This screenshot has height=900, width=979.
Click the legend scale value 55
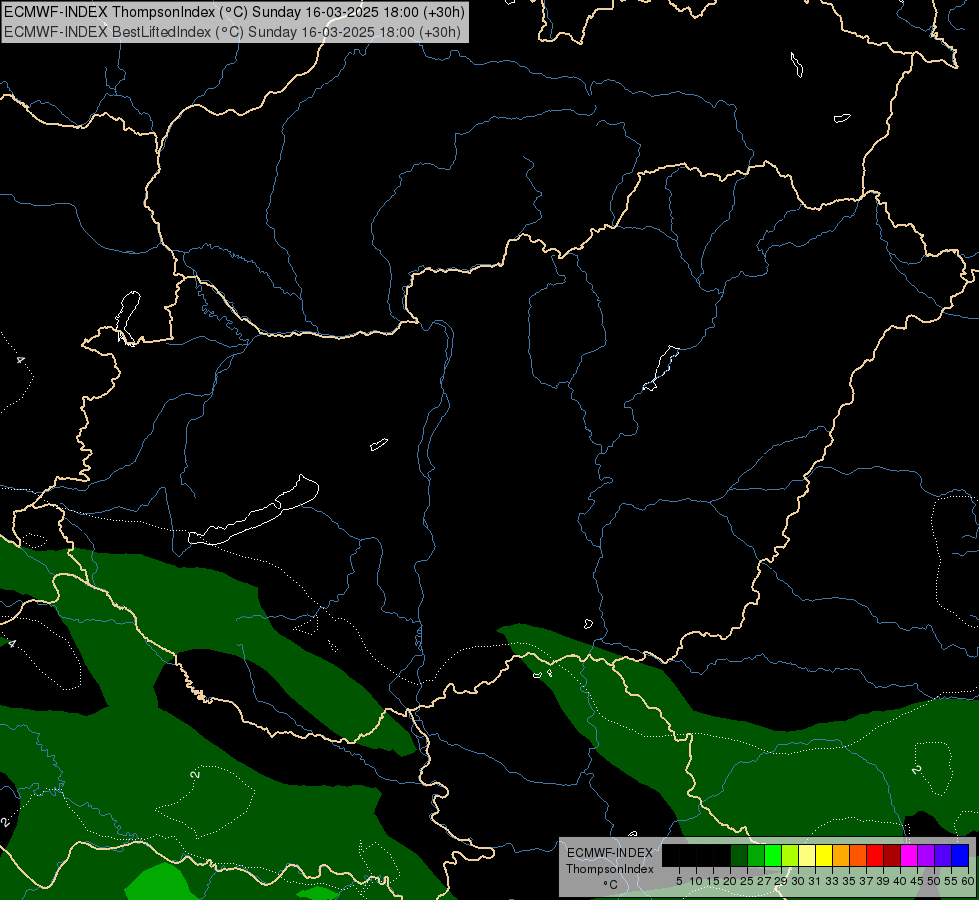(951, 881)
